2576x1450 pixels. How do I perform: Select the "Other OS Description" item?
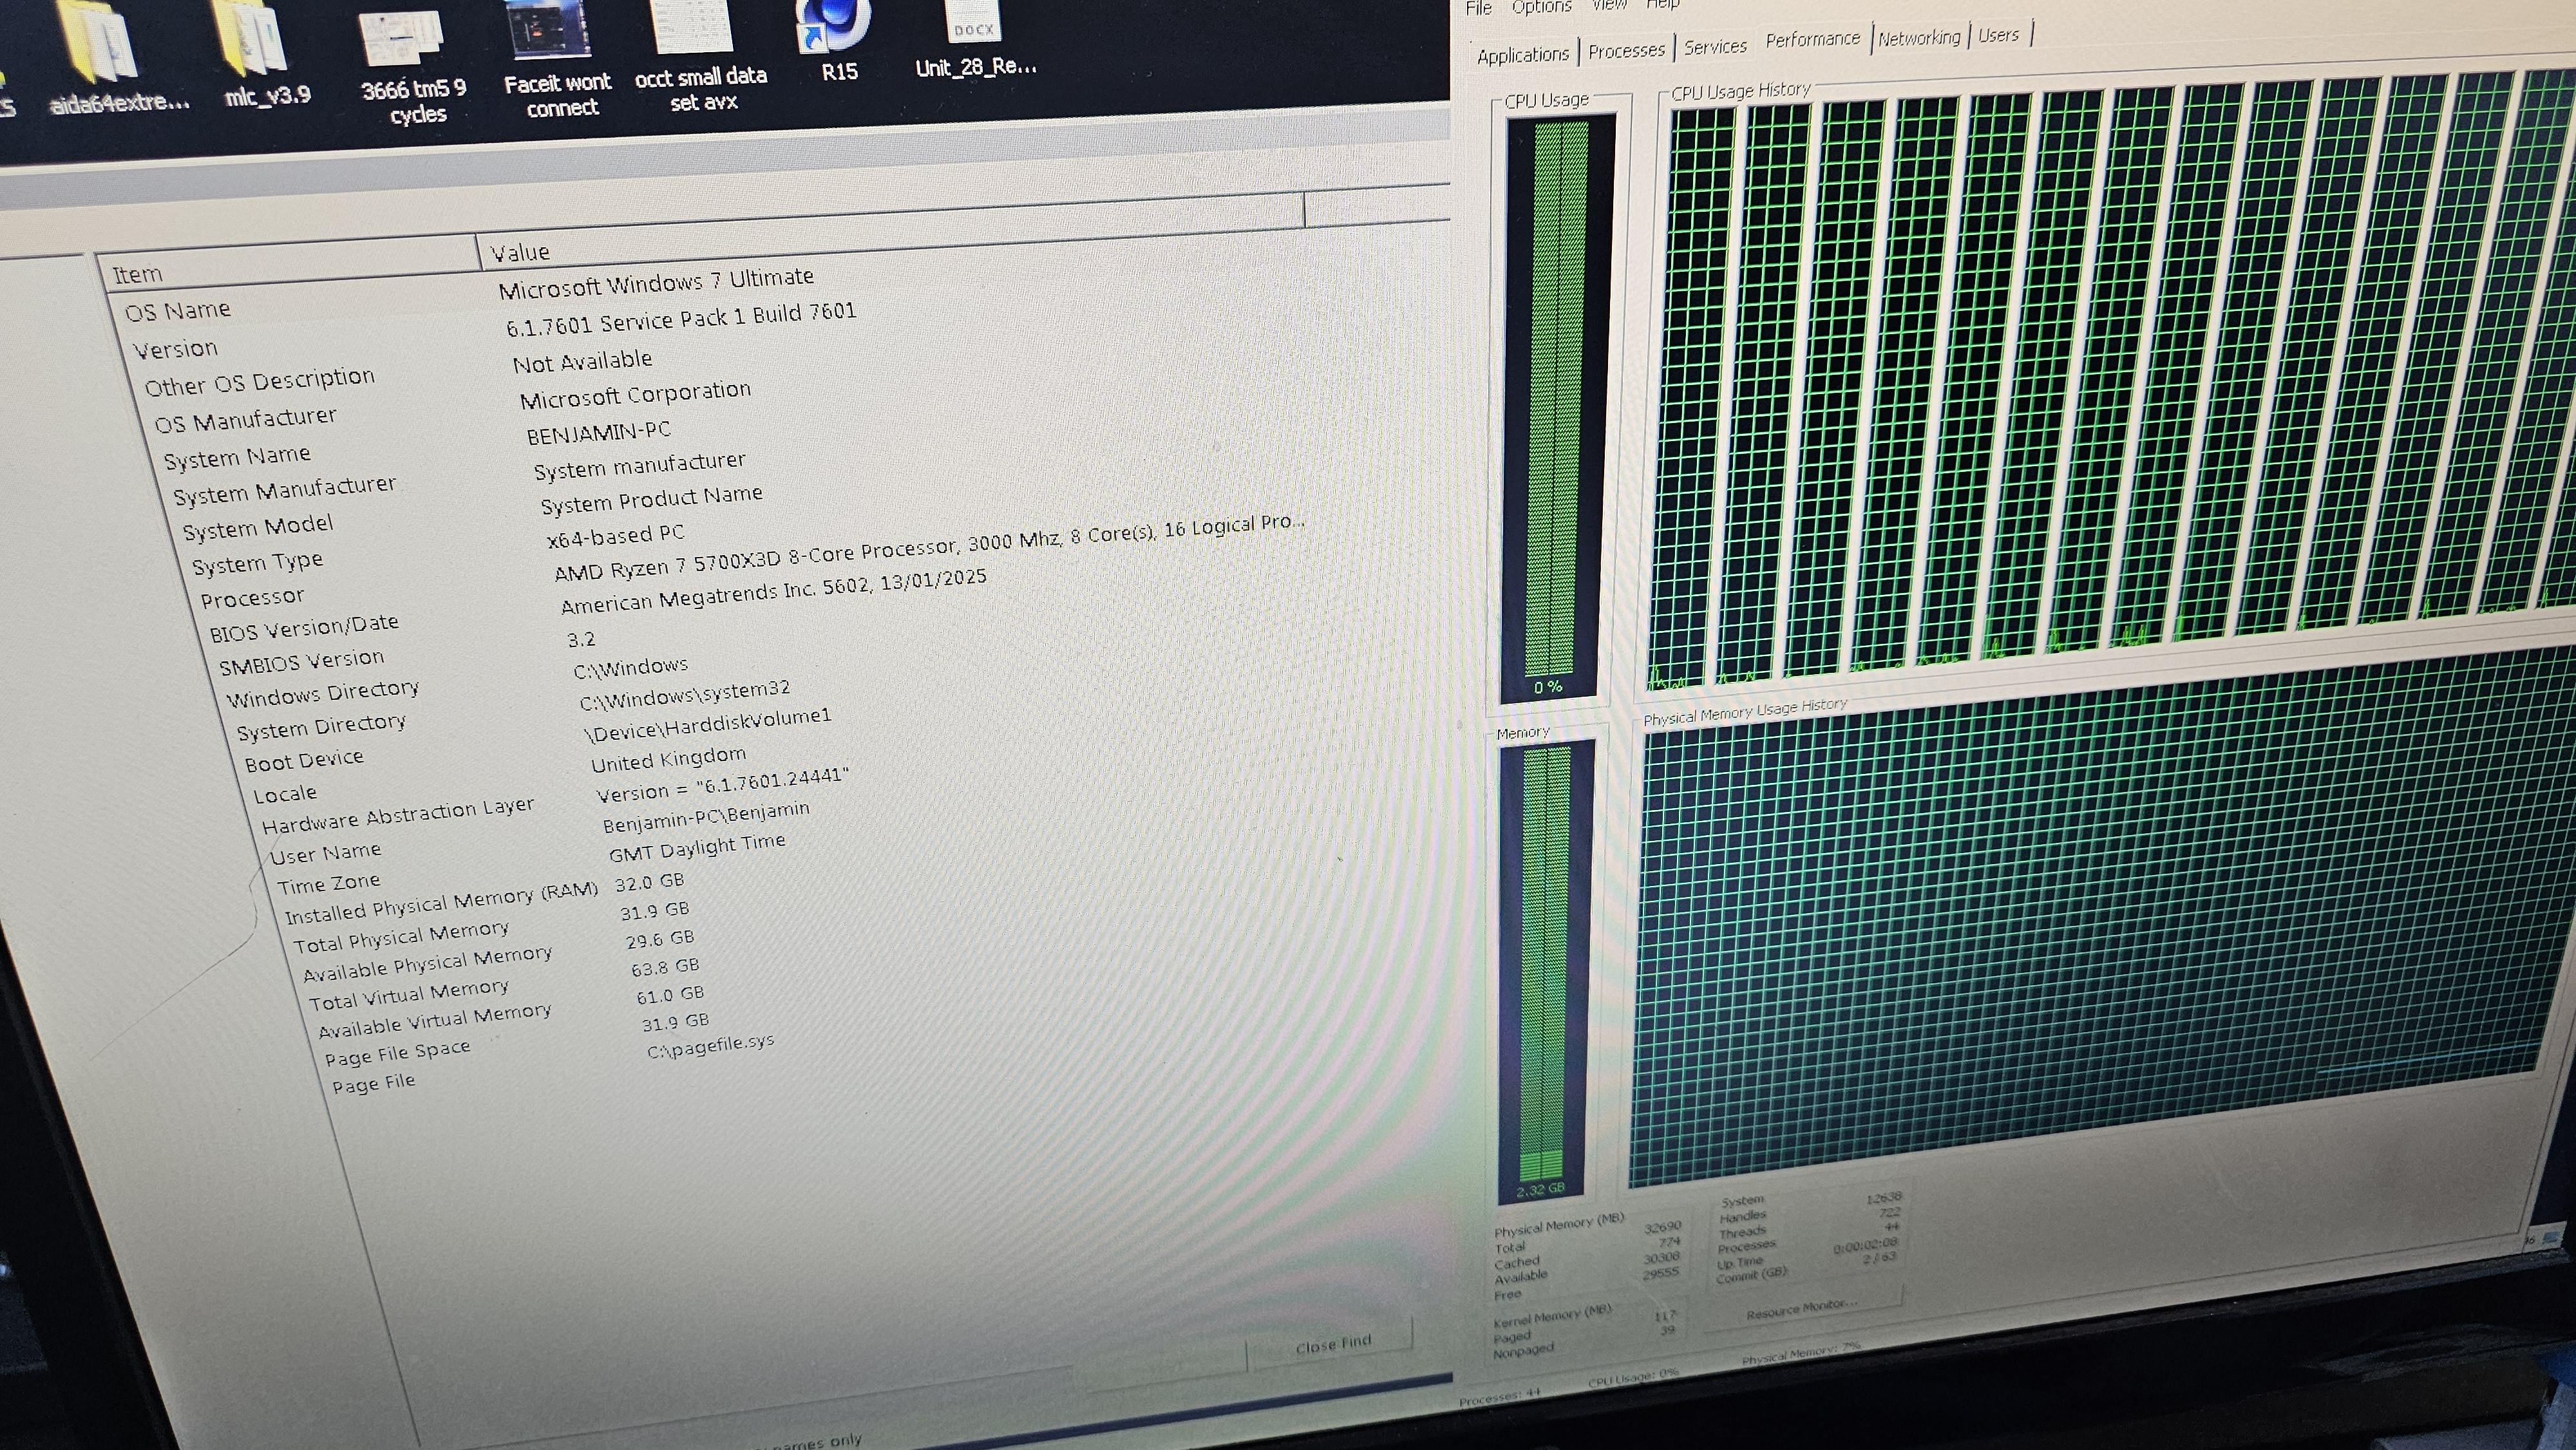[259, 381]
